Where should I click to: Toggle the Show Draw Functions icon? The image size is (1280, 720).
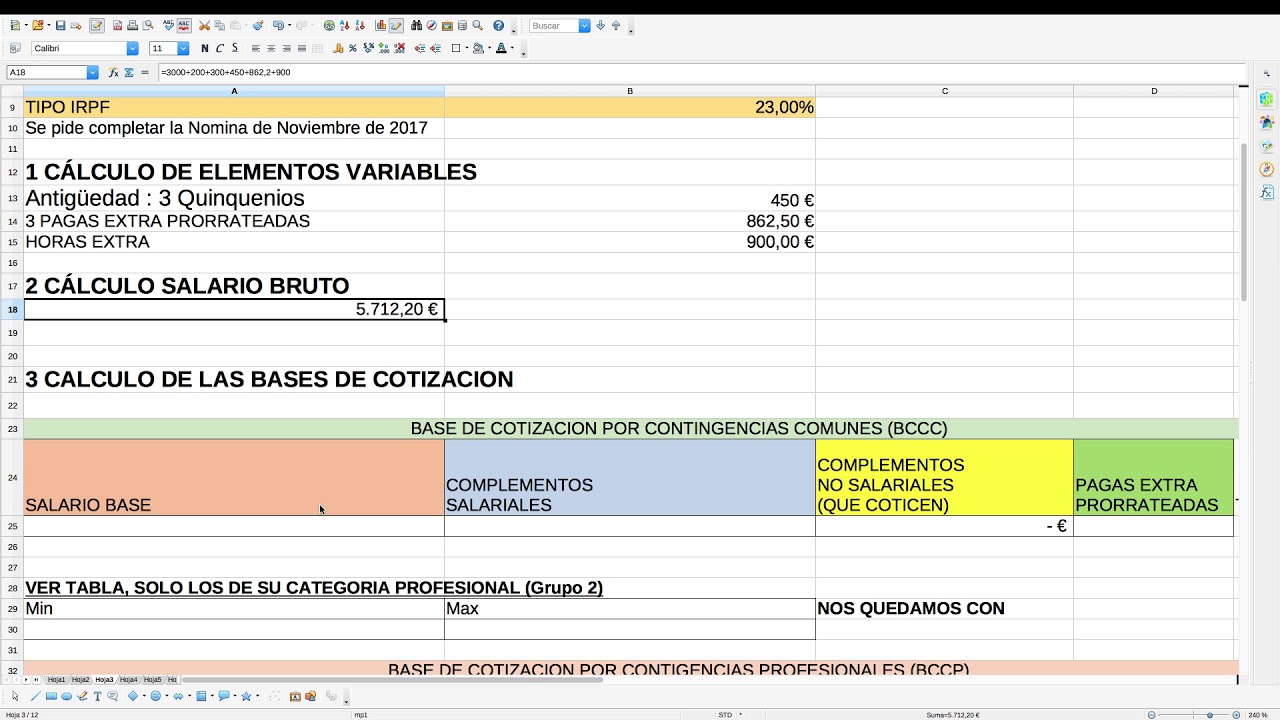pos(396,25)
